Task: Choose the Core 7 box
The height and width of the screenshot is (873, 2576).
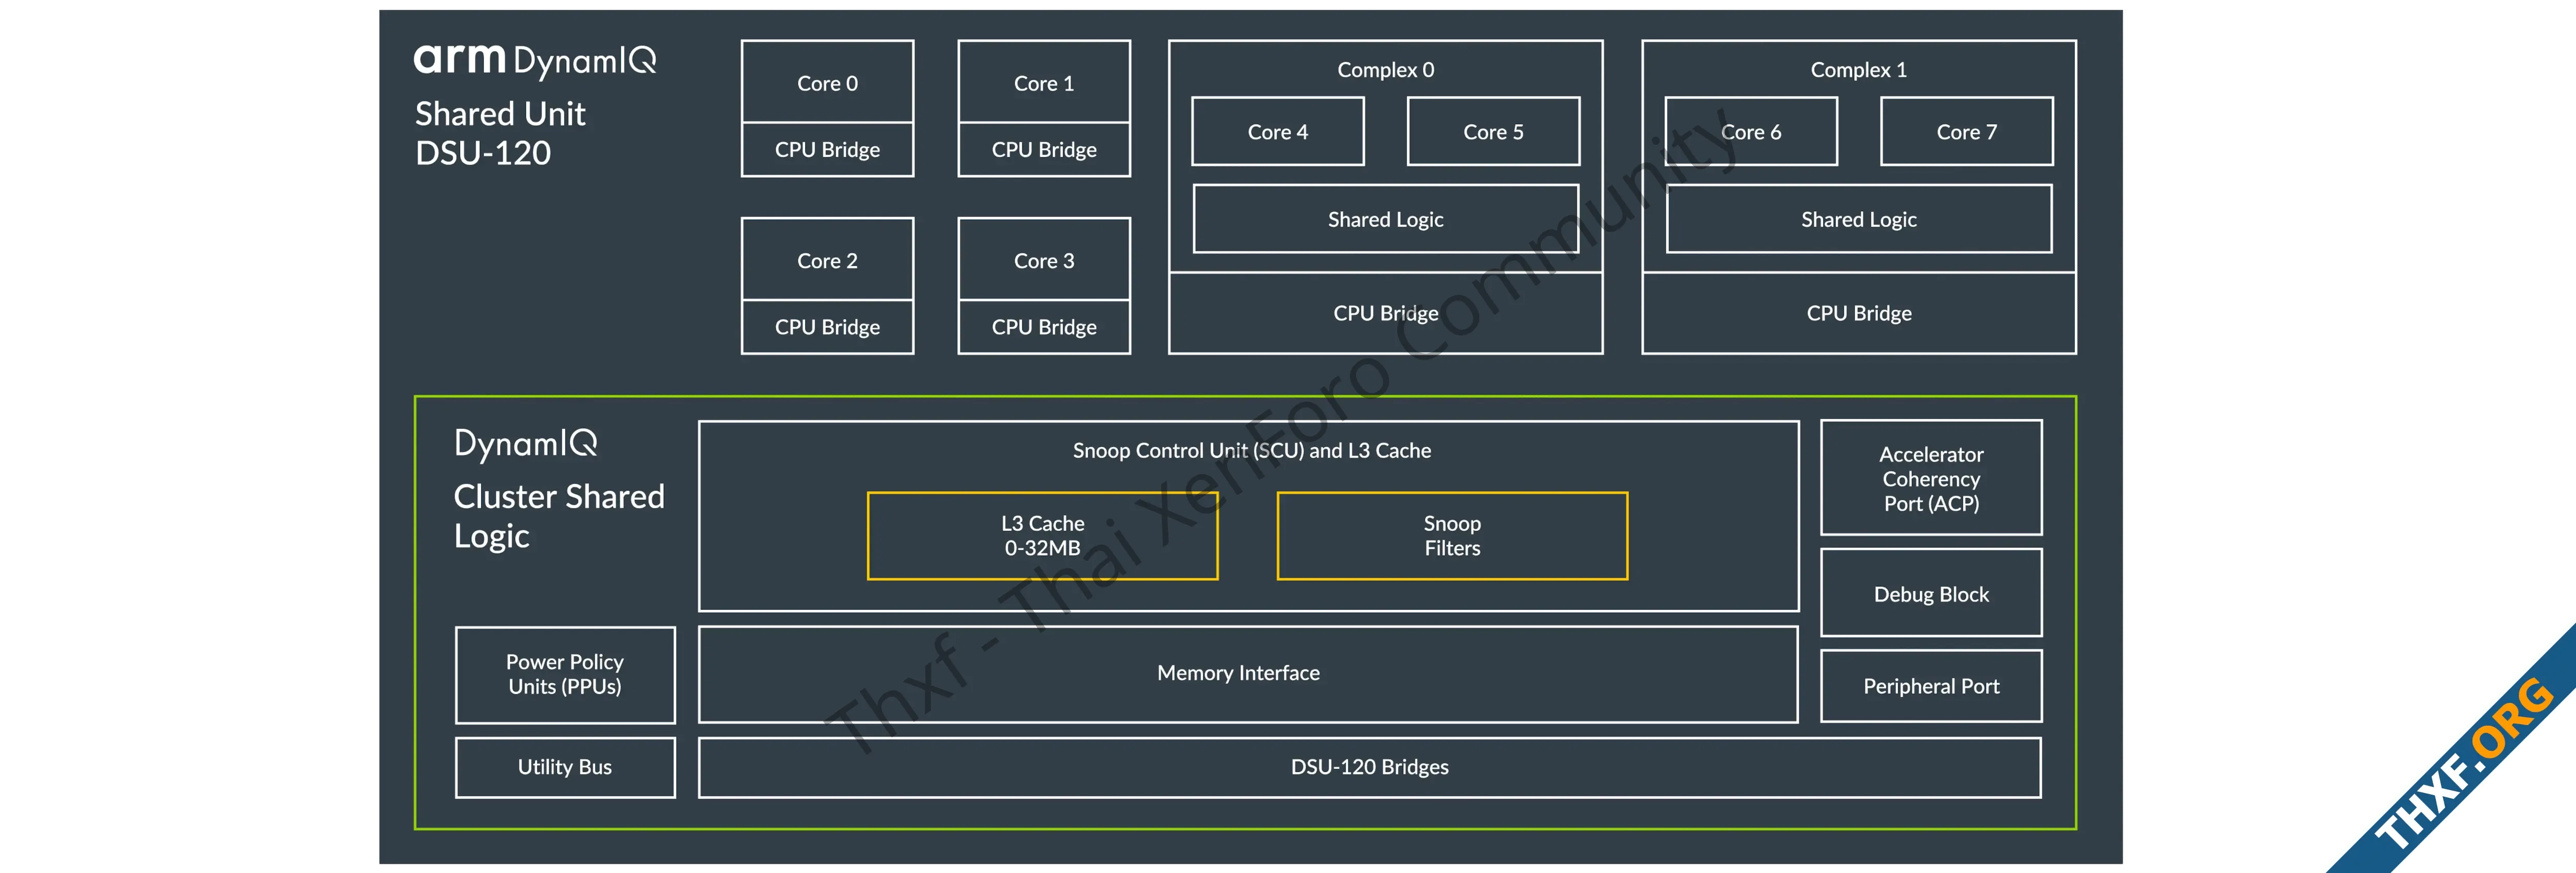Action: (x=1966, y=132)
